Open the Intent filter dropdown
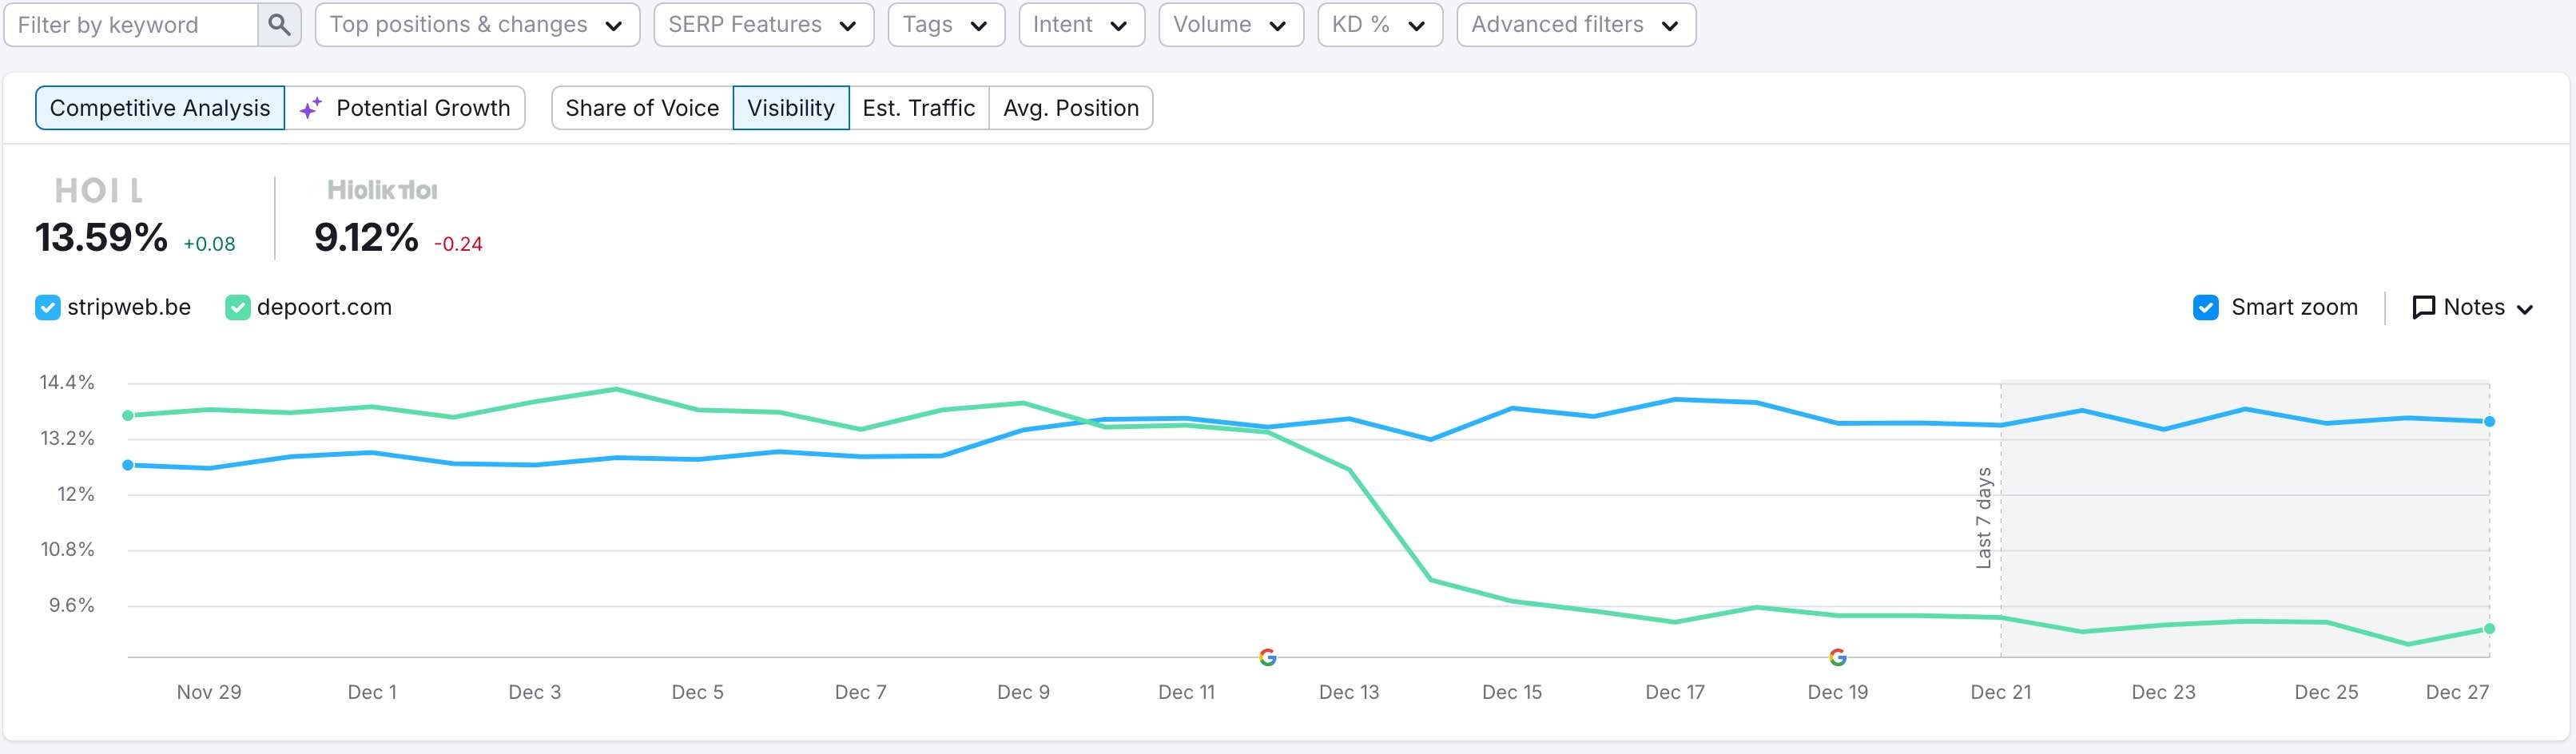The width and height of the screenshot is (2576, 754). coord(1081,25)
